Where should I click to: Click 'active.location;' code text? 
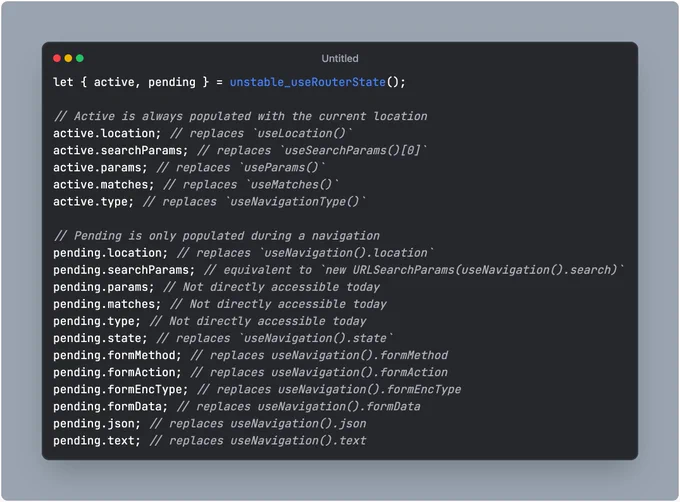click(107, 133)
